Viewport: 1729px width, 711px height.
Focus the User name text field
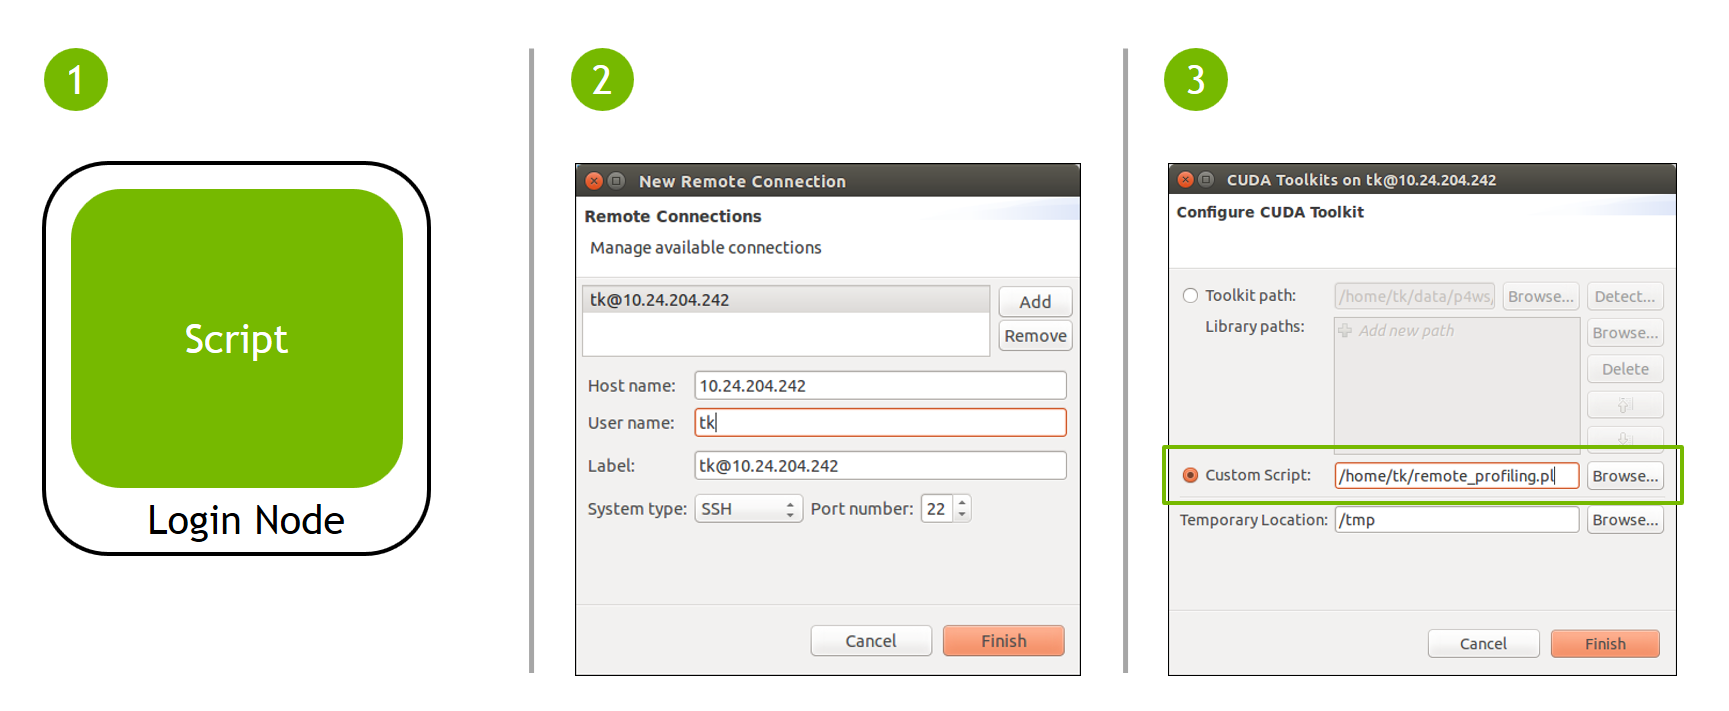(880, 423)
